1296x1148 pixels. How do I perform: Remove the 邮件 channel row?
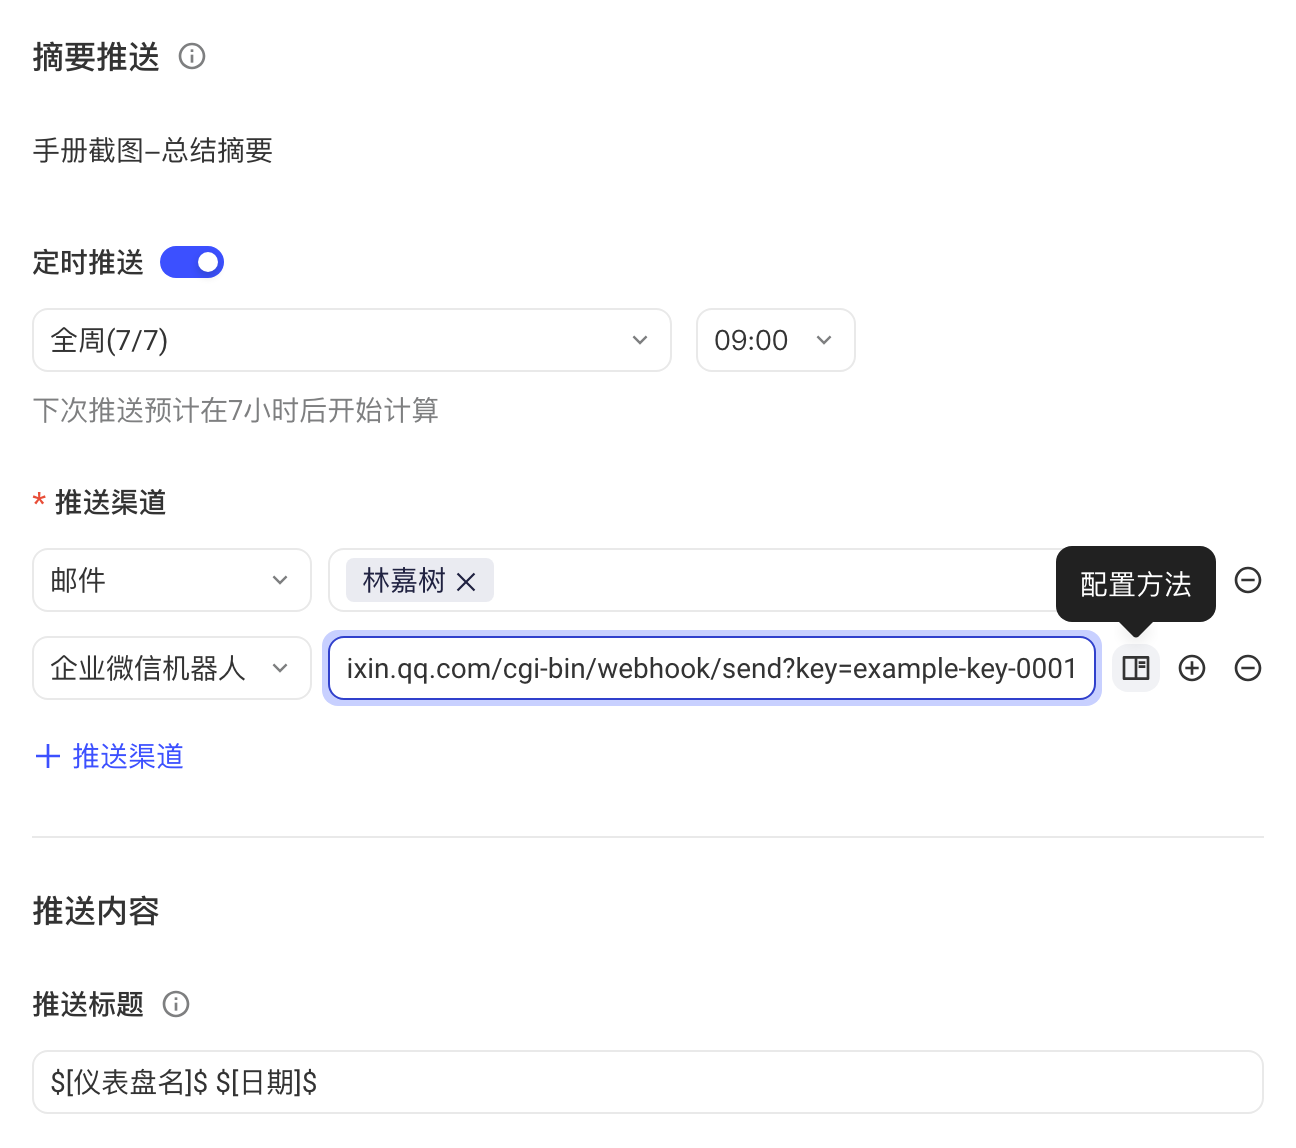[x=1248, y=580]
